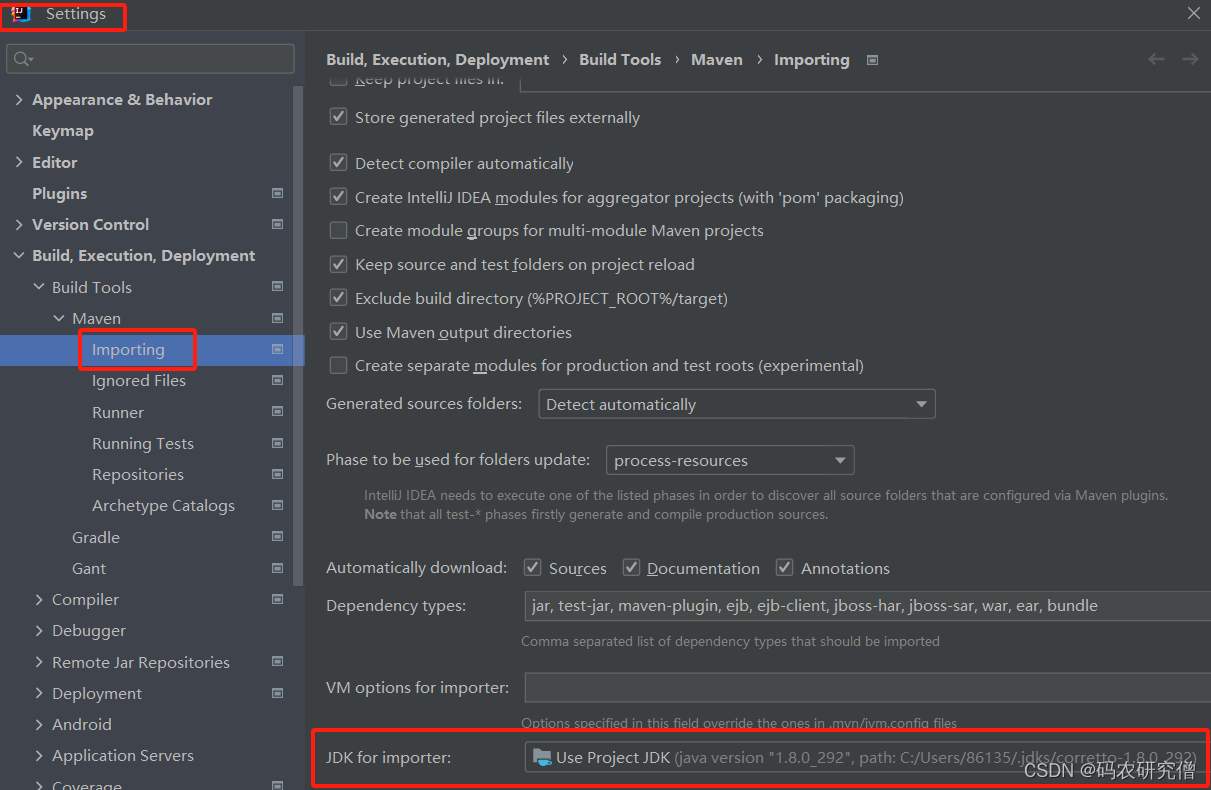Switch to the Runner settings page
The image size is (1211, 790).
point(117,411)
